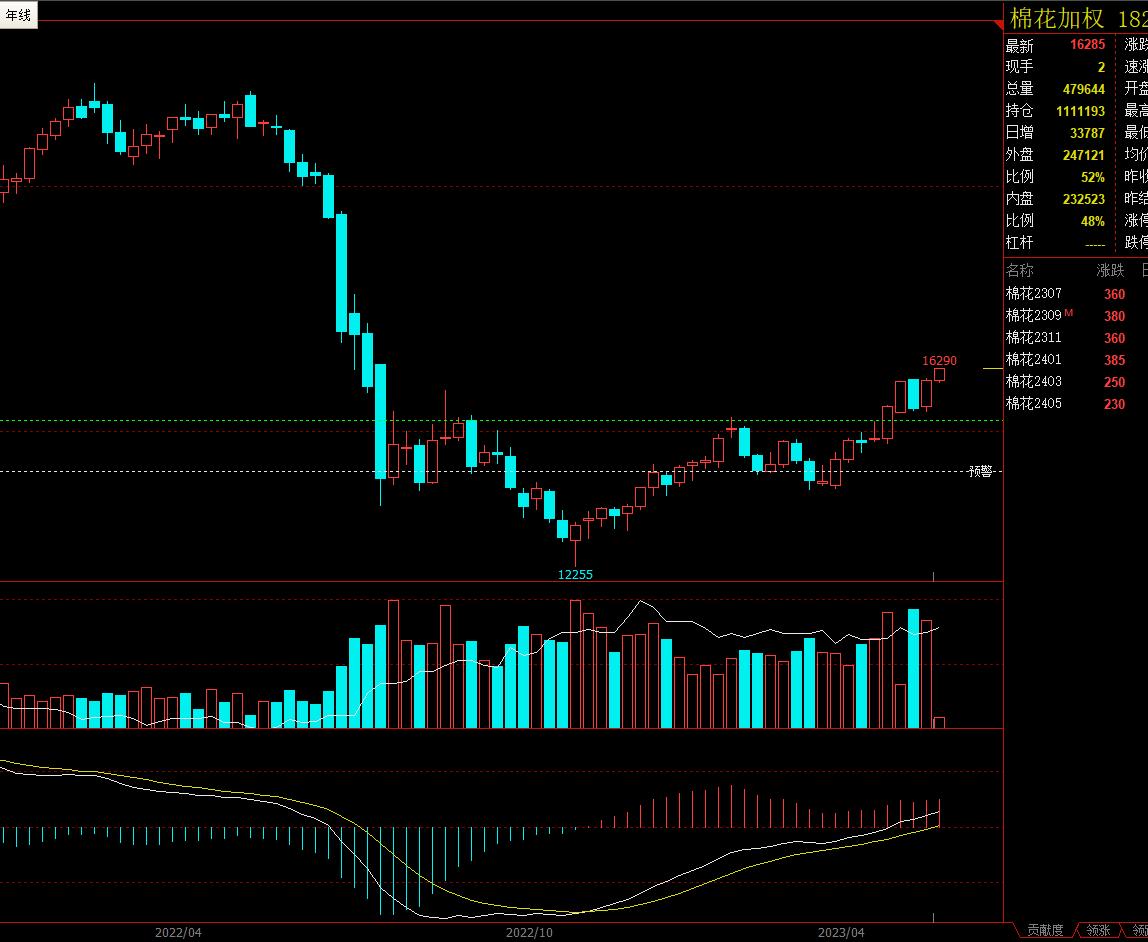1148x942 pixels.
Task: Sort by the 涨跌 column header
Action: [x=1110, y=271]
